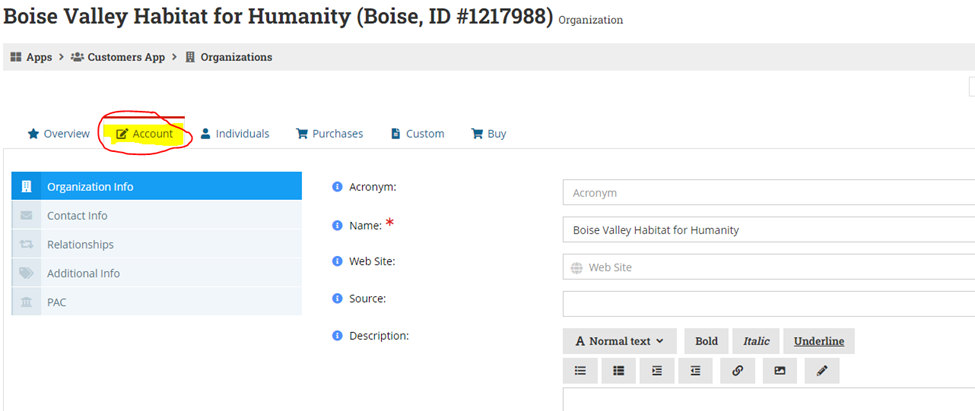The image size is (975, 411).
Task: Click into the Source input field
Action: 769,304
